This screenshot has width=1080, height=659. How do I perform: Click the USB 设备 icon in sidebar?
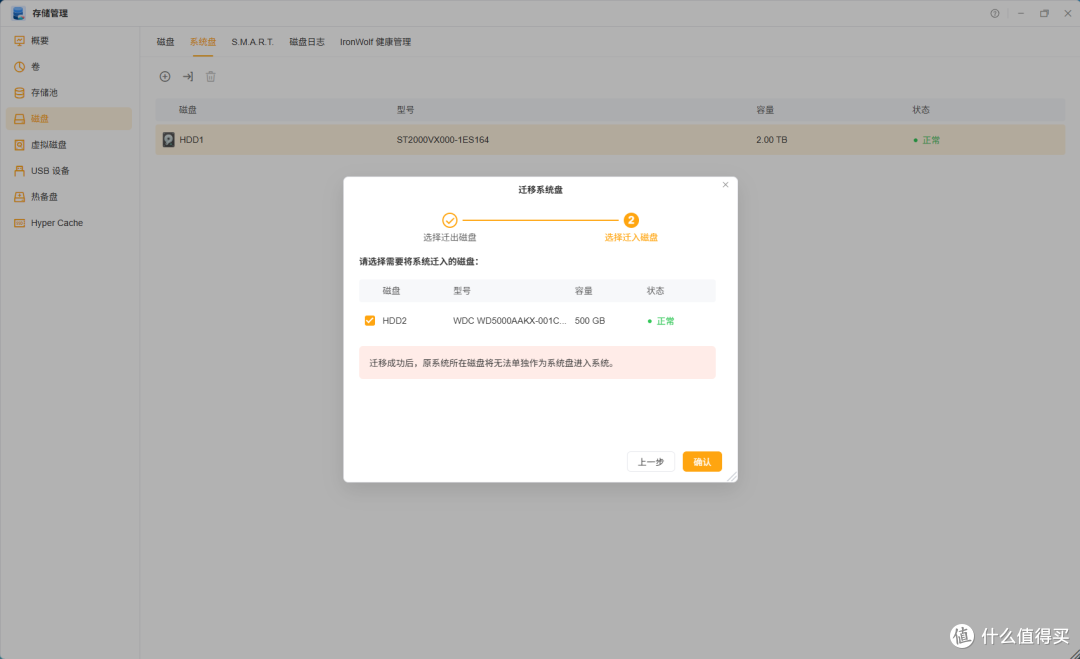coord(19,171)
